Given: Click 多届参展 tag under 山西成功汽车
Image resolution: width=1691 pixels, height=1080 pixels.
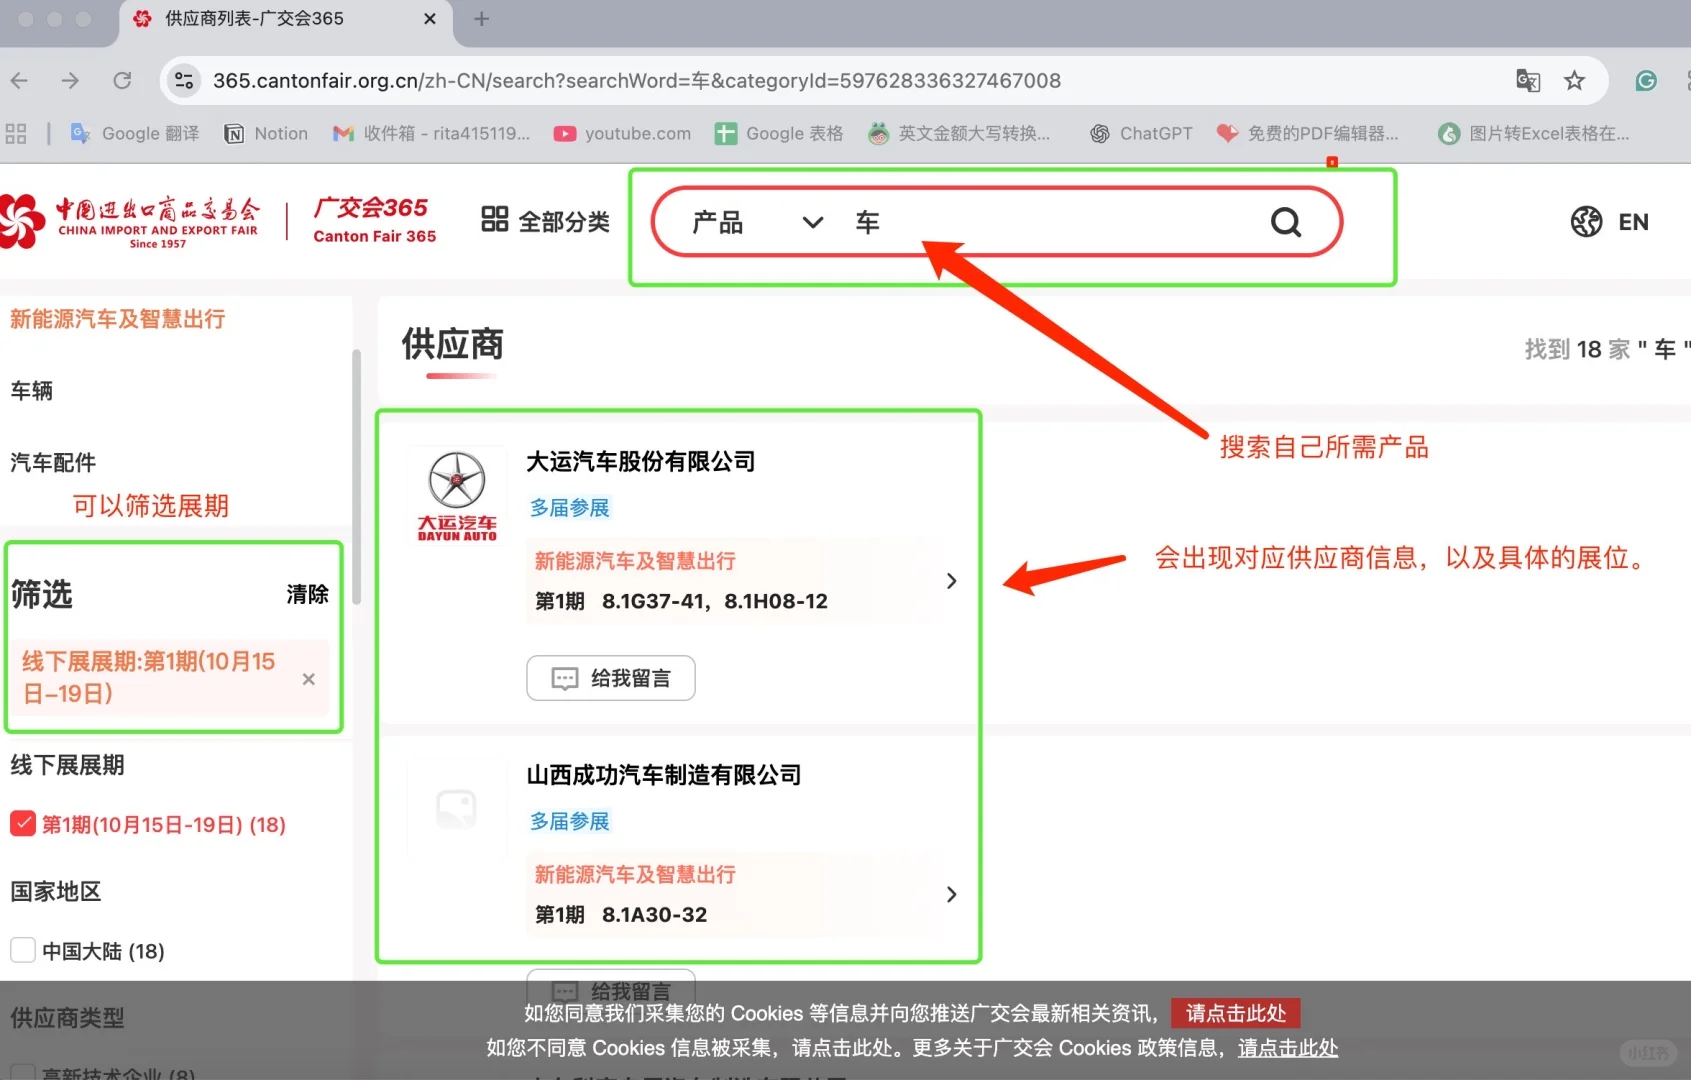Looking at the screenshot, I should (x=570, y=822).
